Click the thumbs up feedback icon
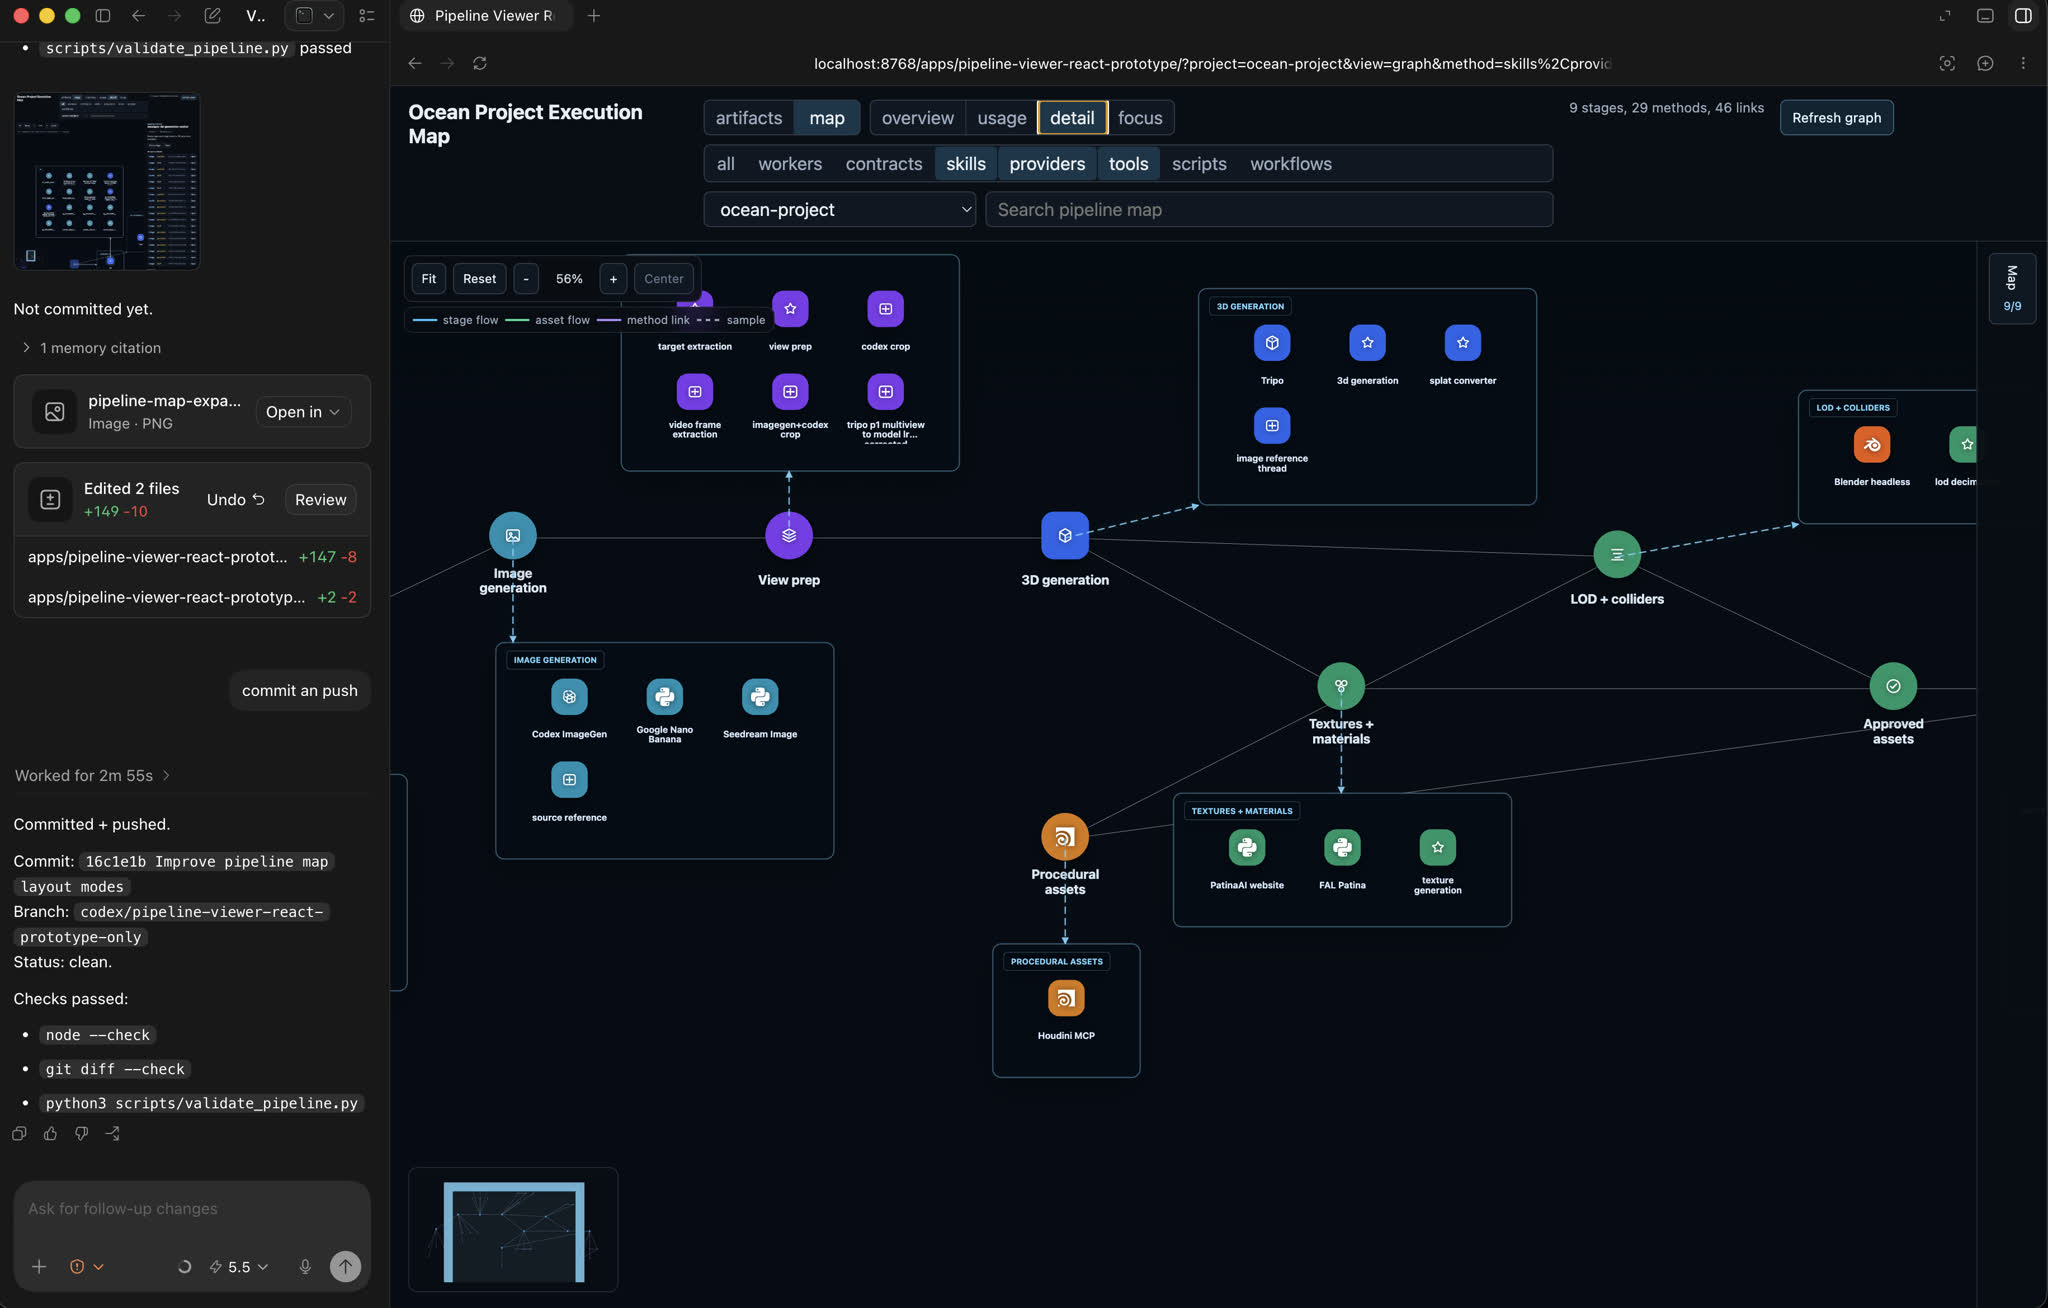Screen dimensions: 2048x1308 pos(50,1134)
